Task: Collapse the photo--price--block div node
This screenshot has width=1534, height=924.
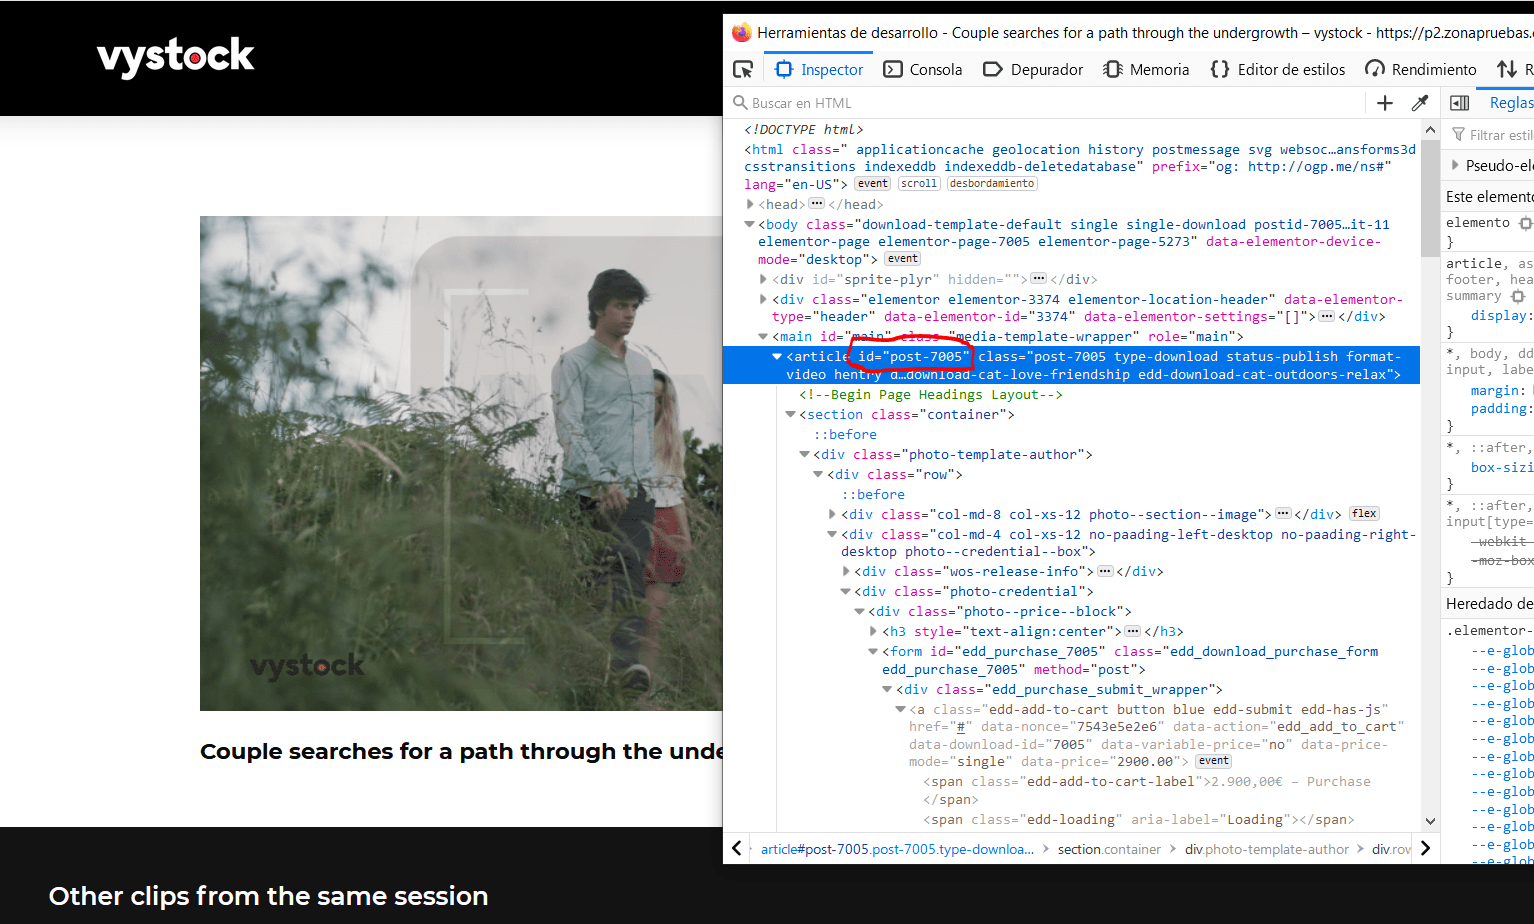Action: click(860, 611)
